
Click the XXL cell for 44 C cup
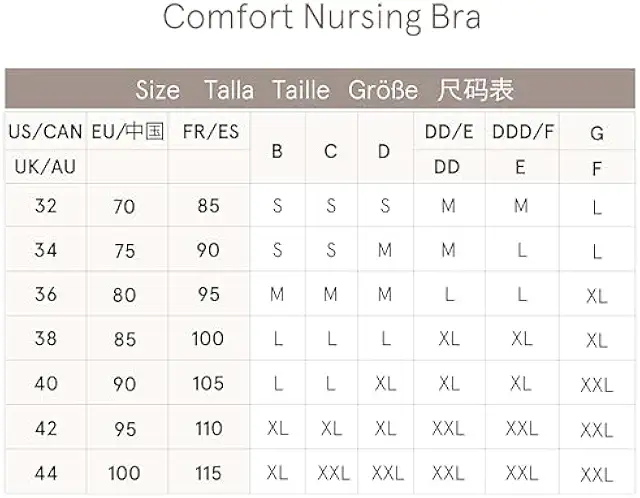click(332, 472)
